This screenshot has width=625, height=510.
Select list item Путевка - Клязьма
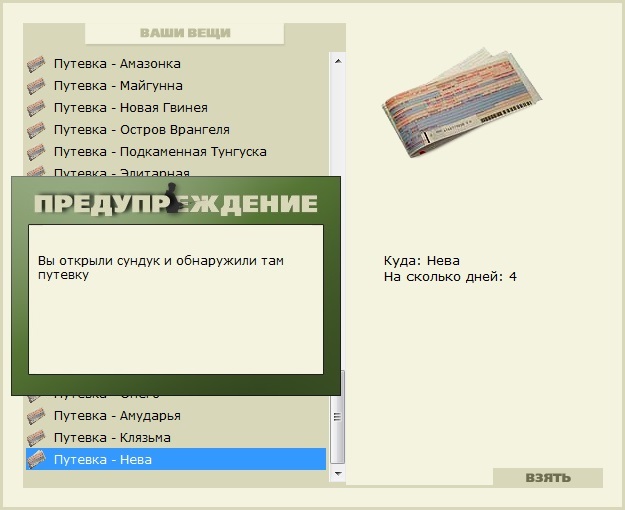tap(176, 438)
